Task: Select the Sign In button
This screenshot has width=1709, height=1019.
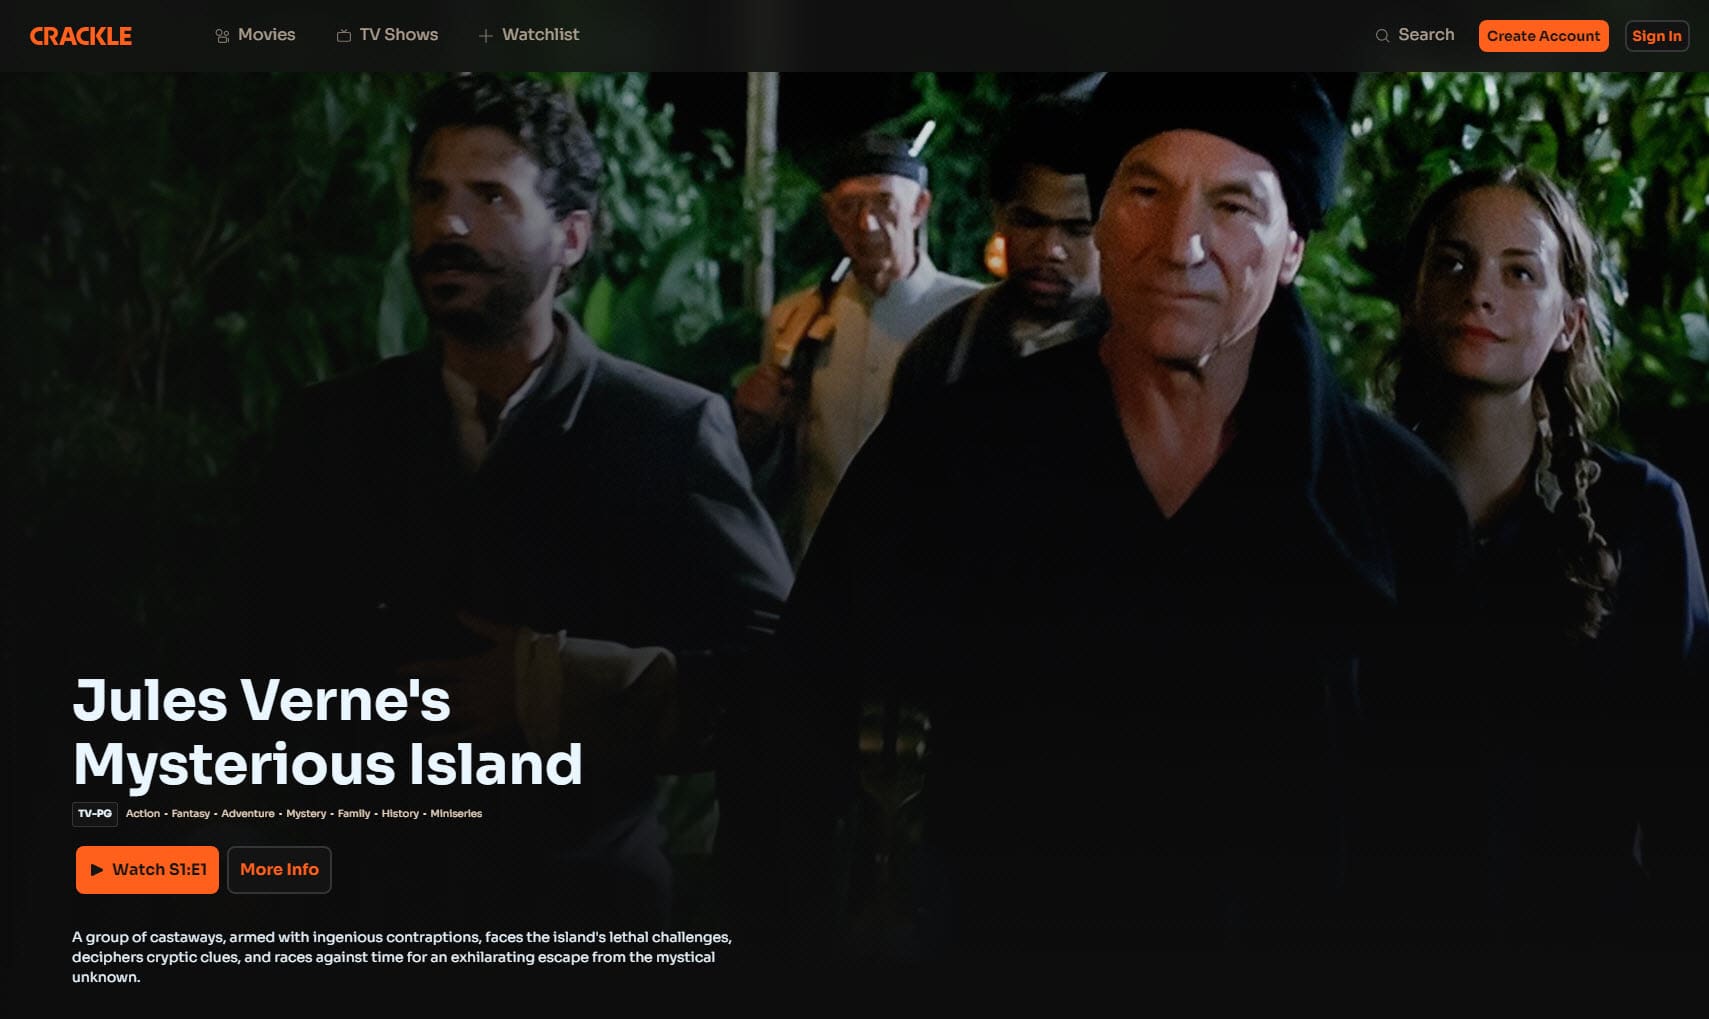Action: pyautogui.click(x=1657, y=36)
